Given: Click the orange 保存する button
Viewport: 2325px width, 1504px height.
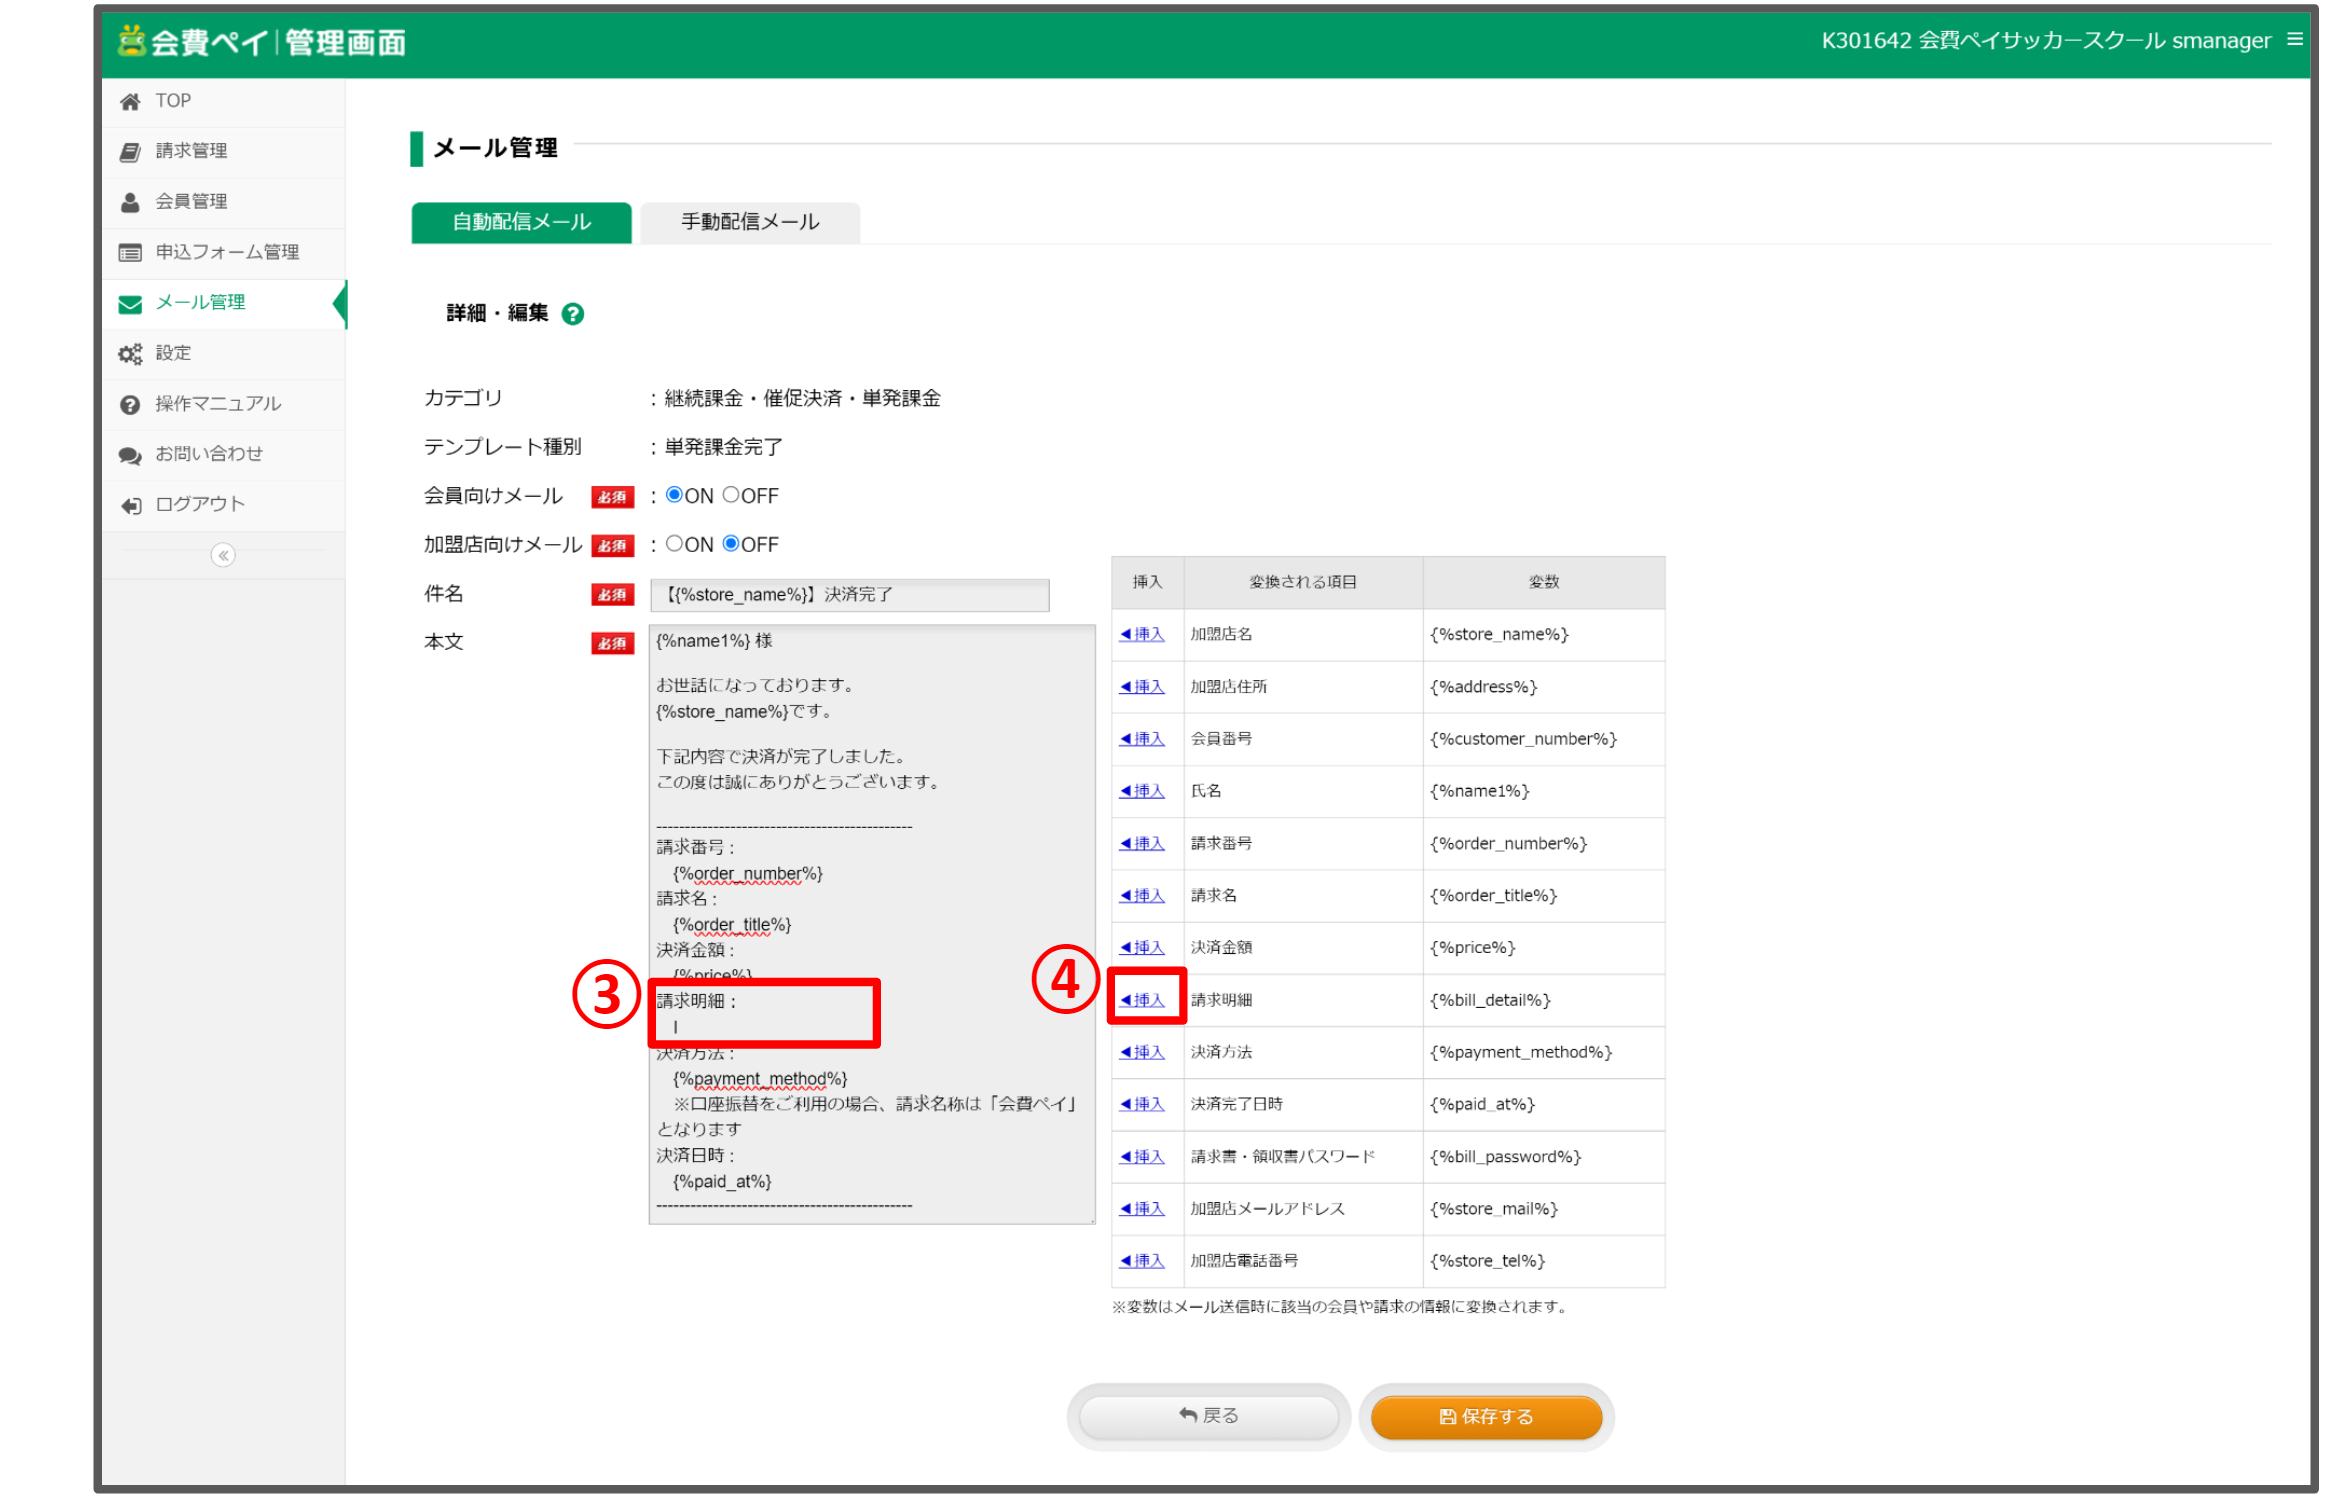Looking at the screenshot, I should coord(1486,1416).
